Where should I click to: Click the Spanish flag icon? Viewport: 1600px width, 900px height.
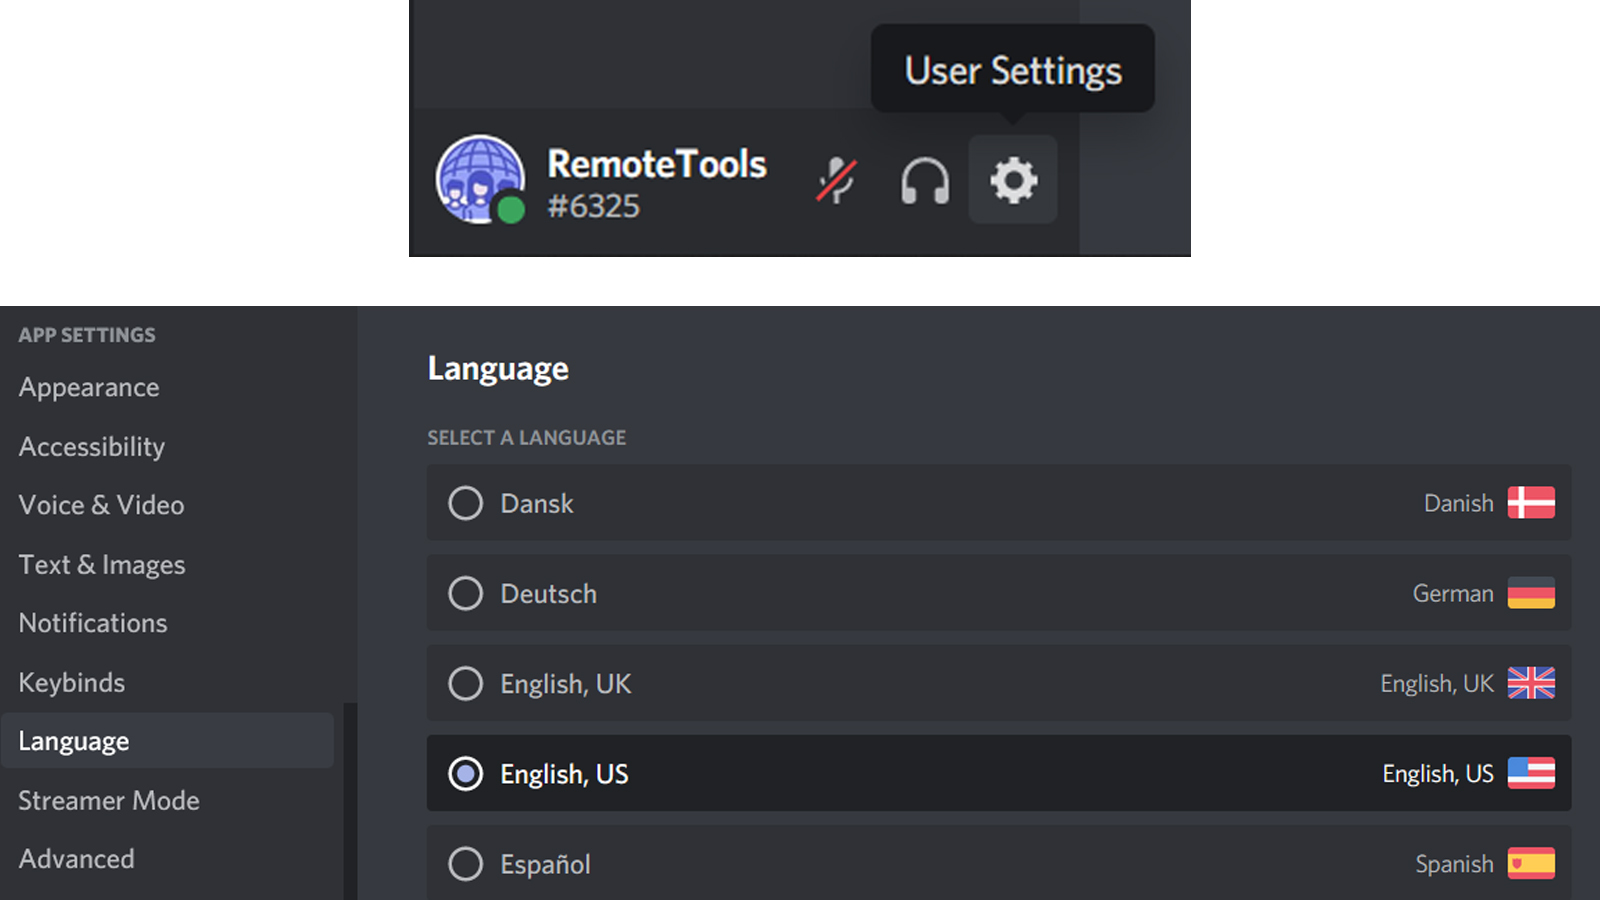[x=1531, y=863]
